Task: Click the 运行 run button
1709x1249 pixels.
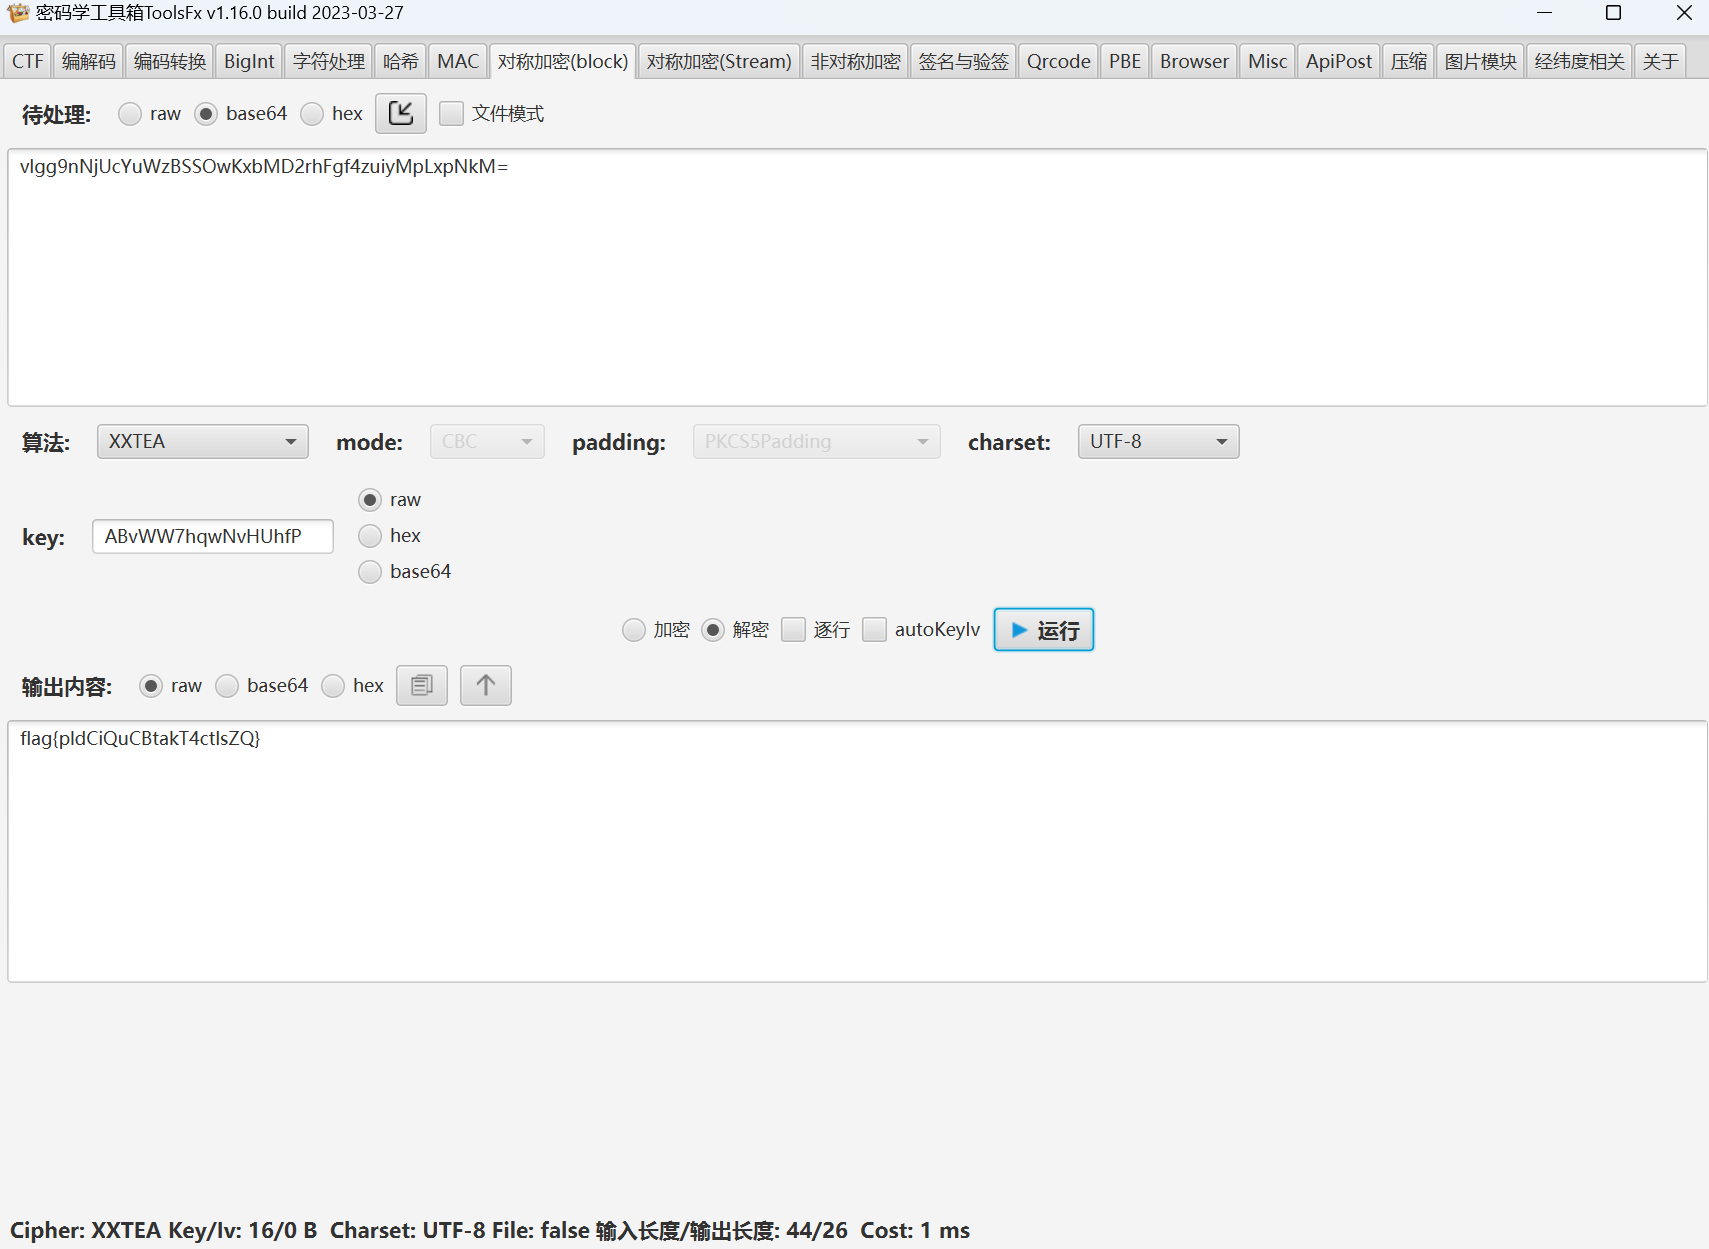Action: tap(1044, 630)
